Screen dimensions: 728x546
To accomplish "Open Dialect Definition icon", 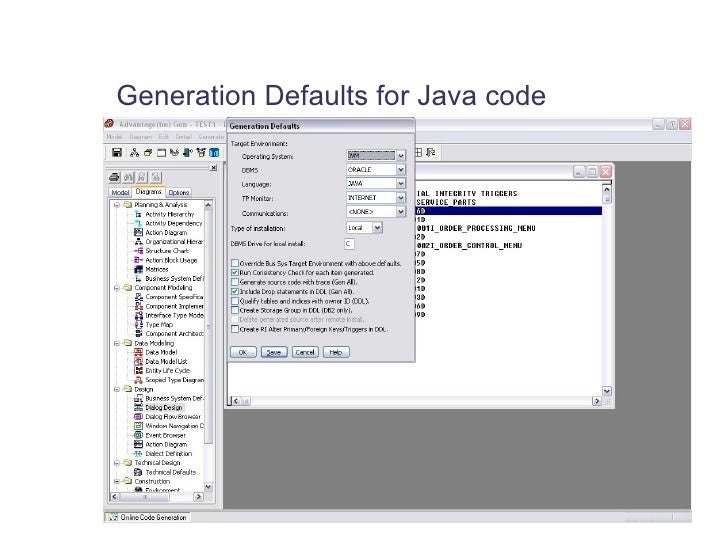I will coord(138,454).
